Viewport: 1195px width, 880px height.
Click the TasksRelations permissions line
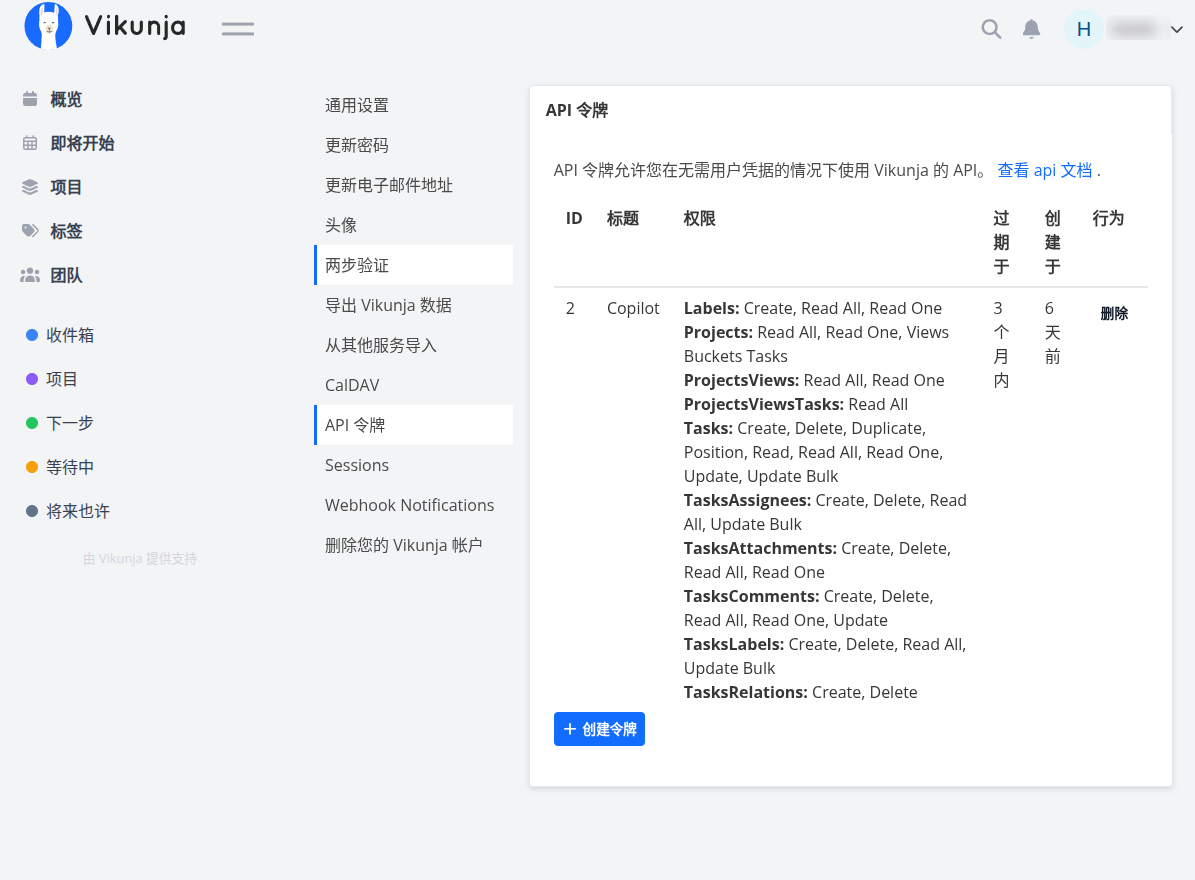click(800, 693)
